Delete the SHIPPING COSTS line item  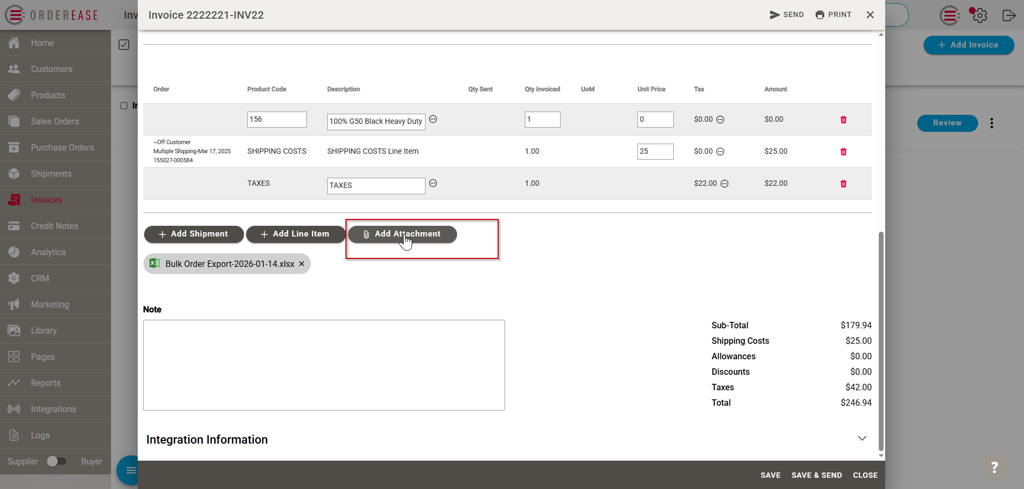843,152
